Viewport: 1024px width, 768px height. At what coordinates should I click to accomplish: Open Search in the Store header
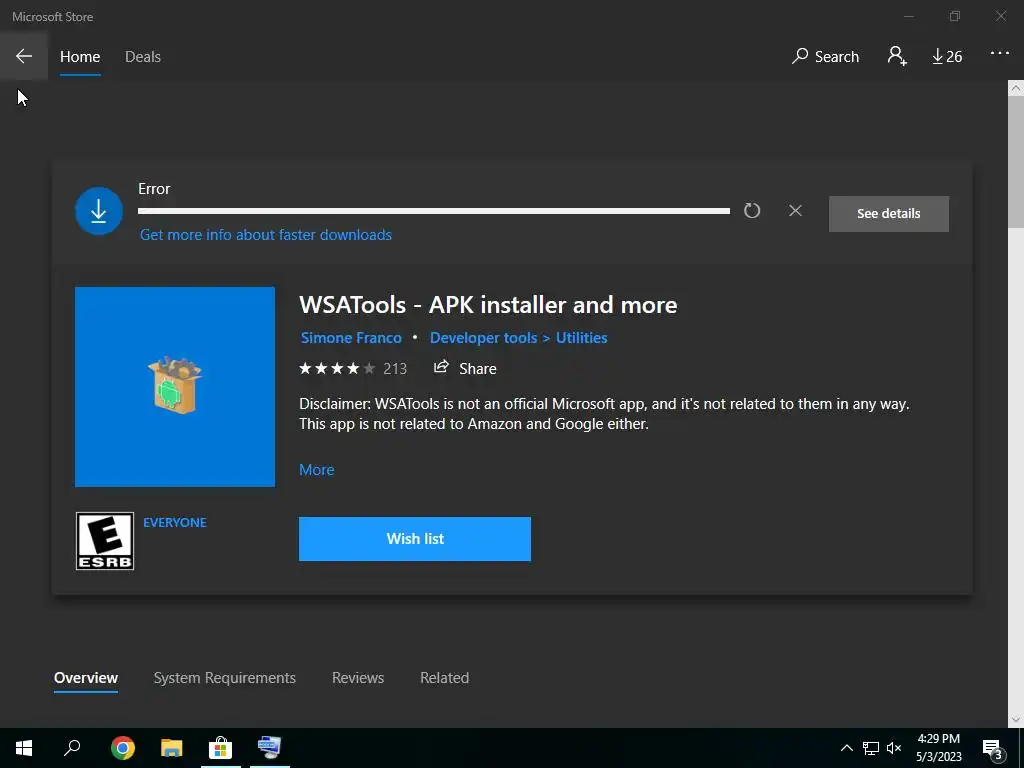tap(825, 57)
